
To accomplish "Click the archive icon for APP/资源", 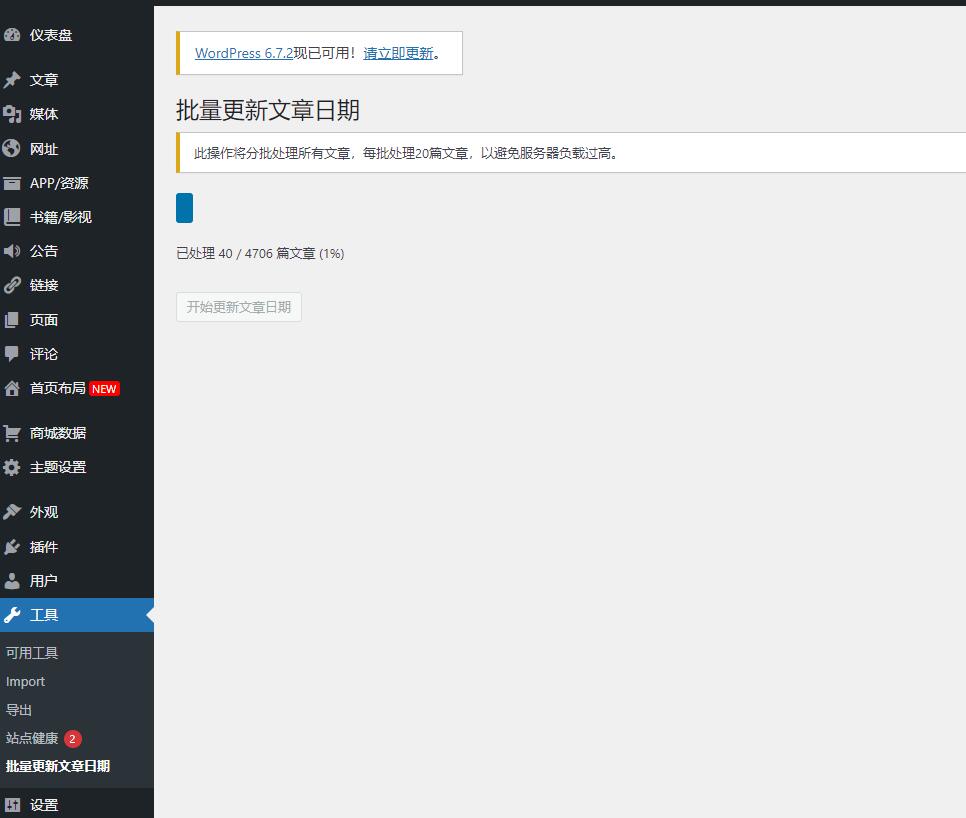I will pos(12,183).
